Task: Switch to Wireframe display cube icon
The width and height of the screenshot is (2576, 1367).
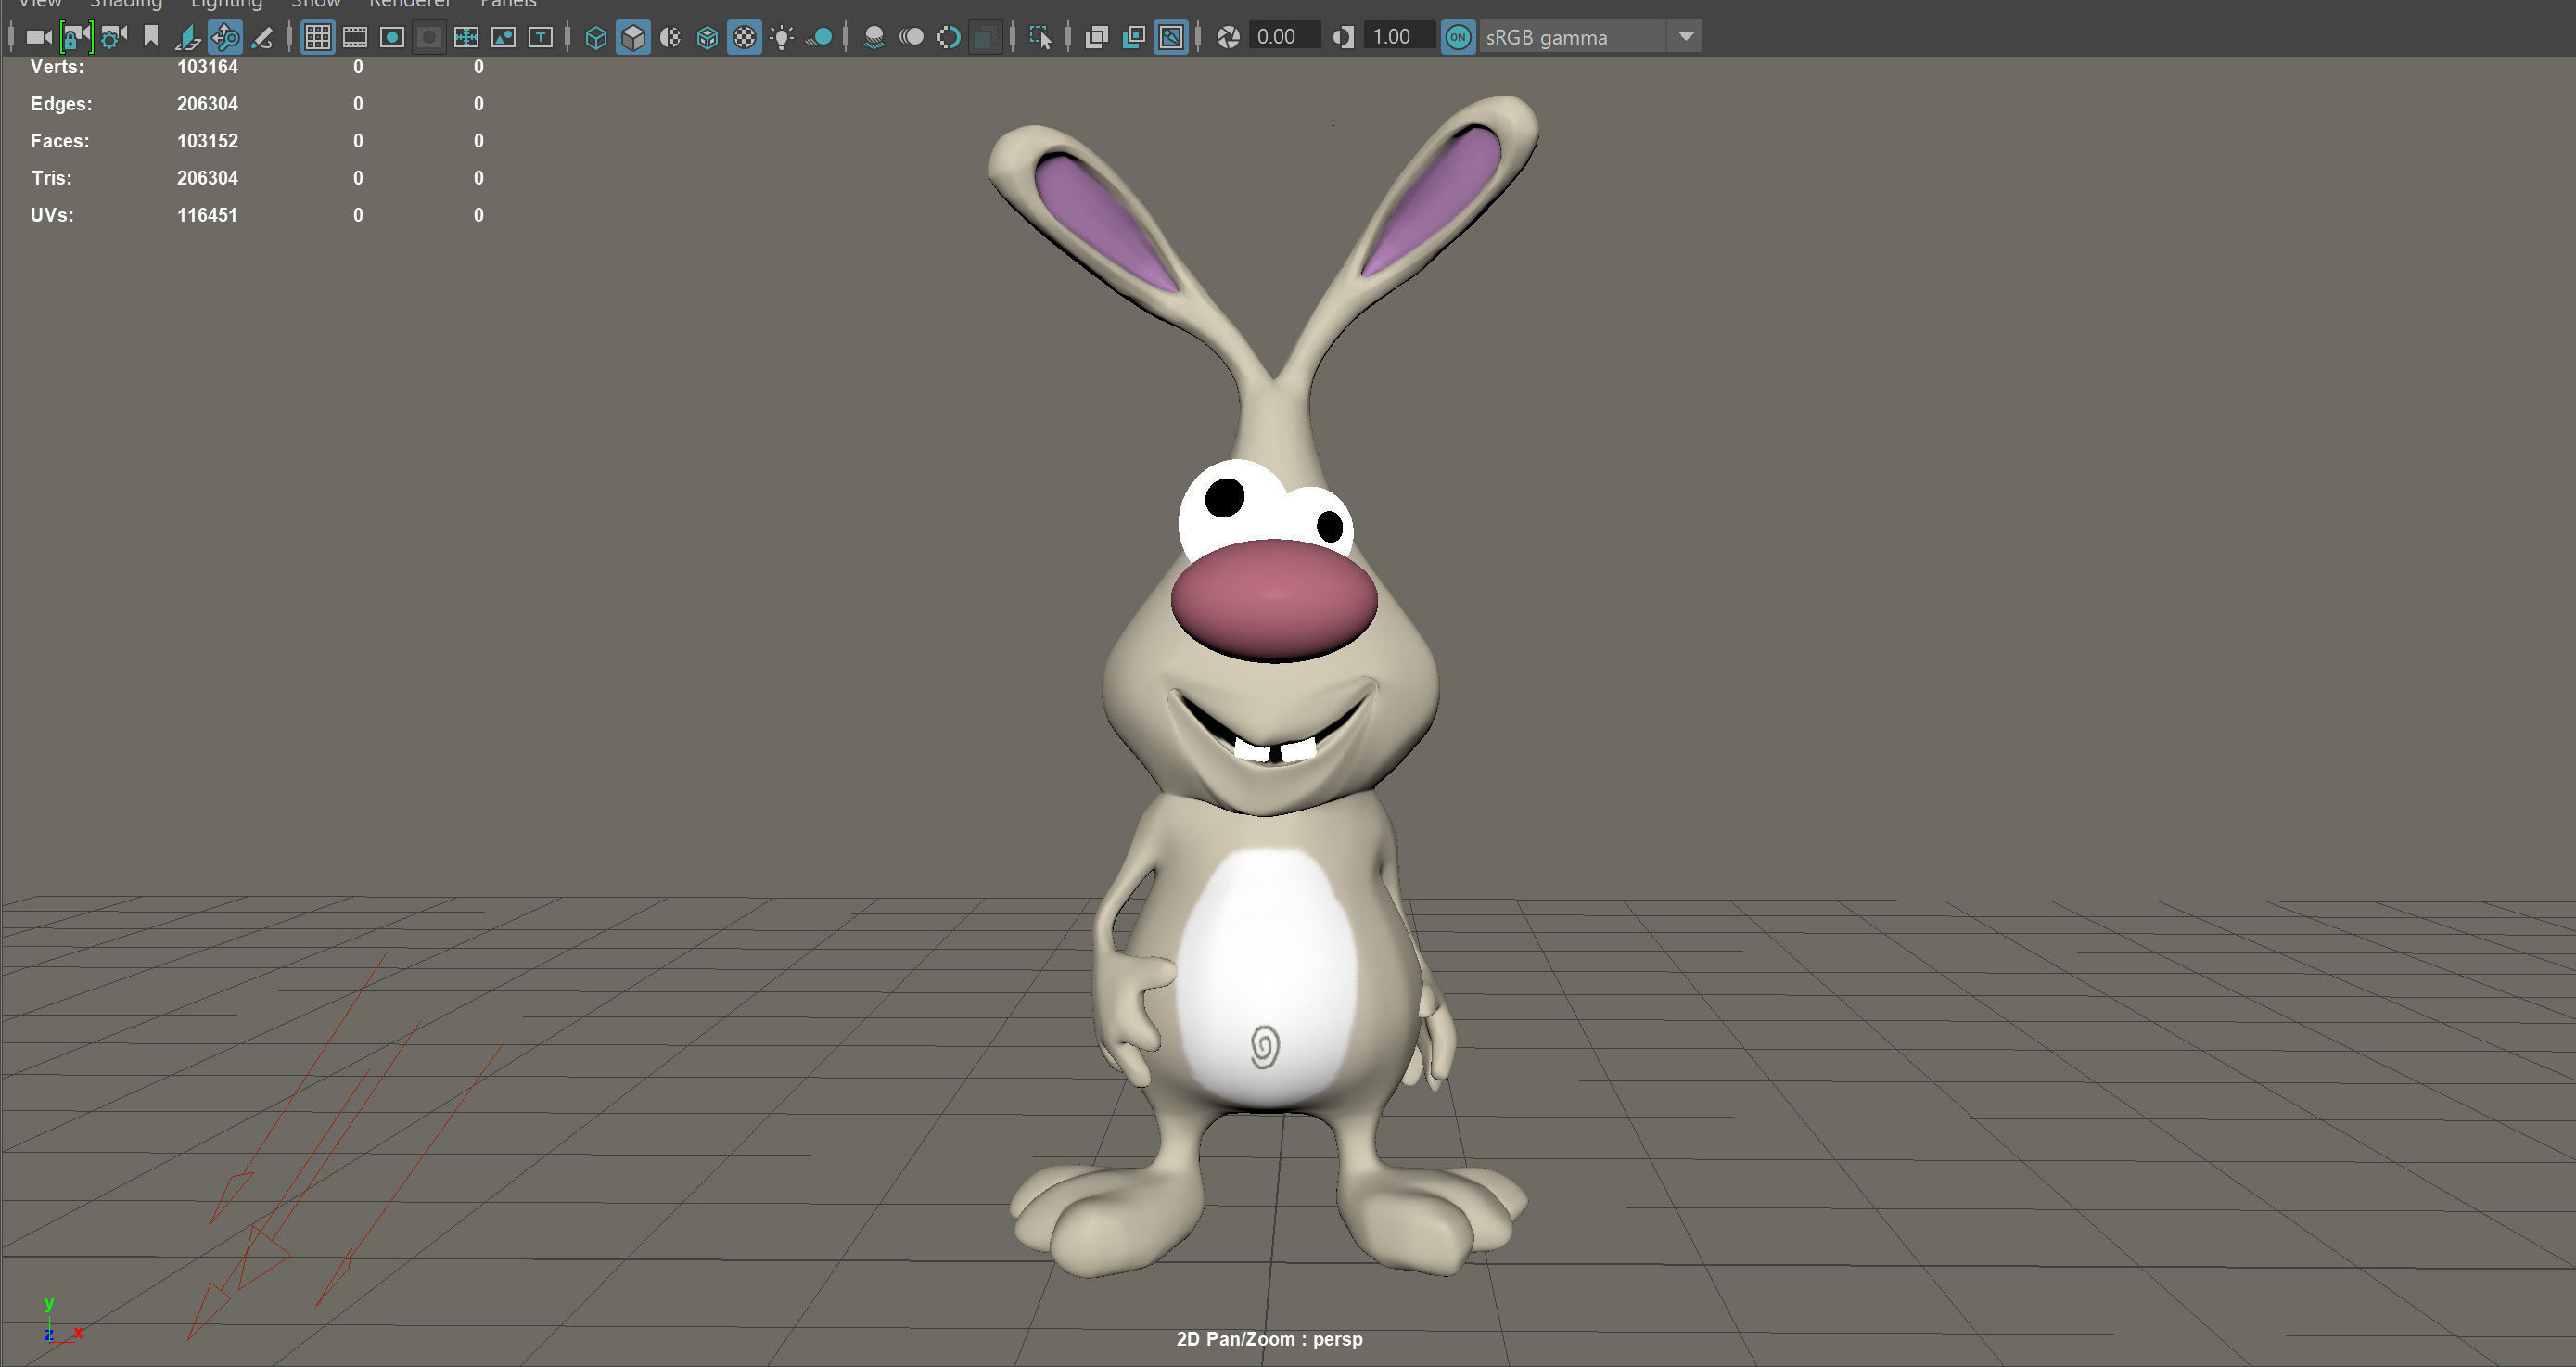Action: pyautogui.click(x=596, y=37)
